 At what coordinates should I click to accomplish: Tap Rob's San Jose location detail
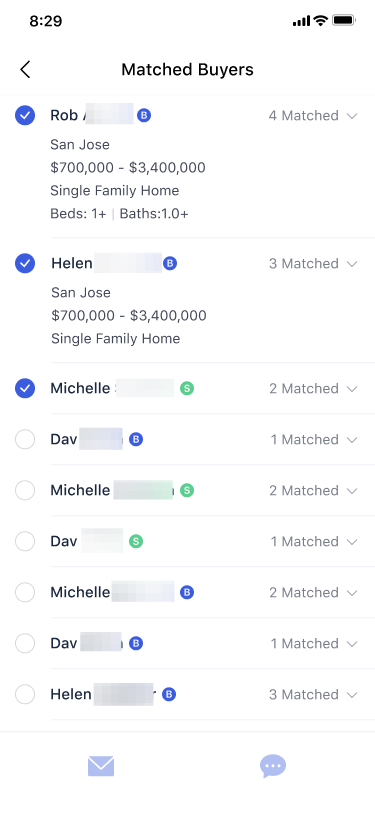[x=80, y=144]
